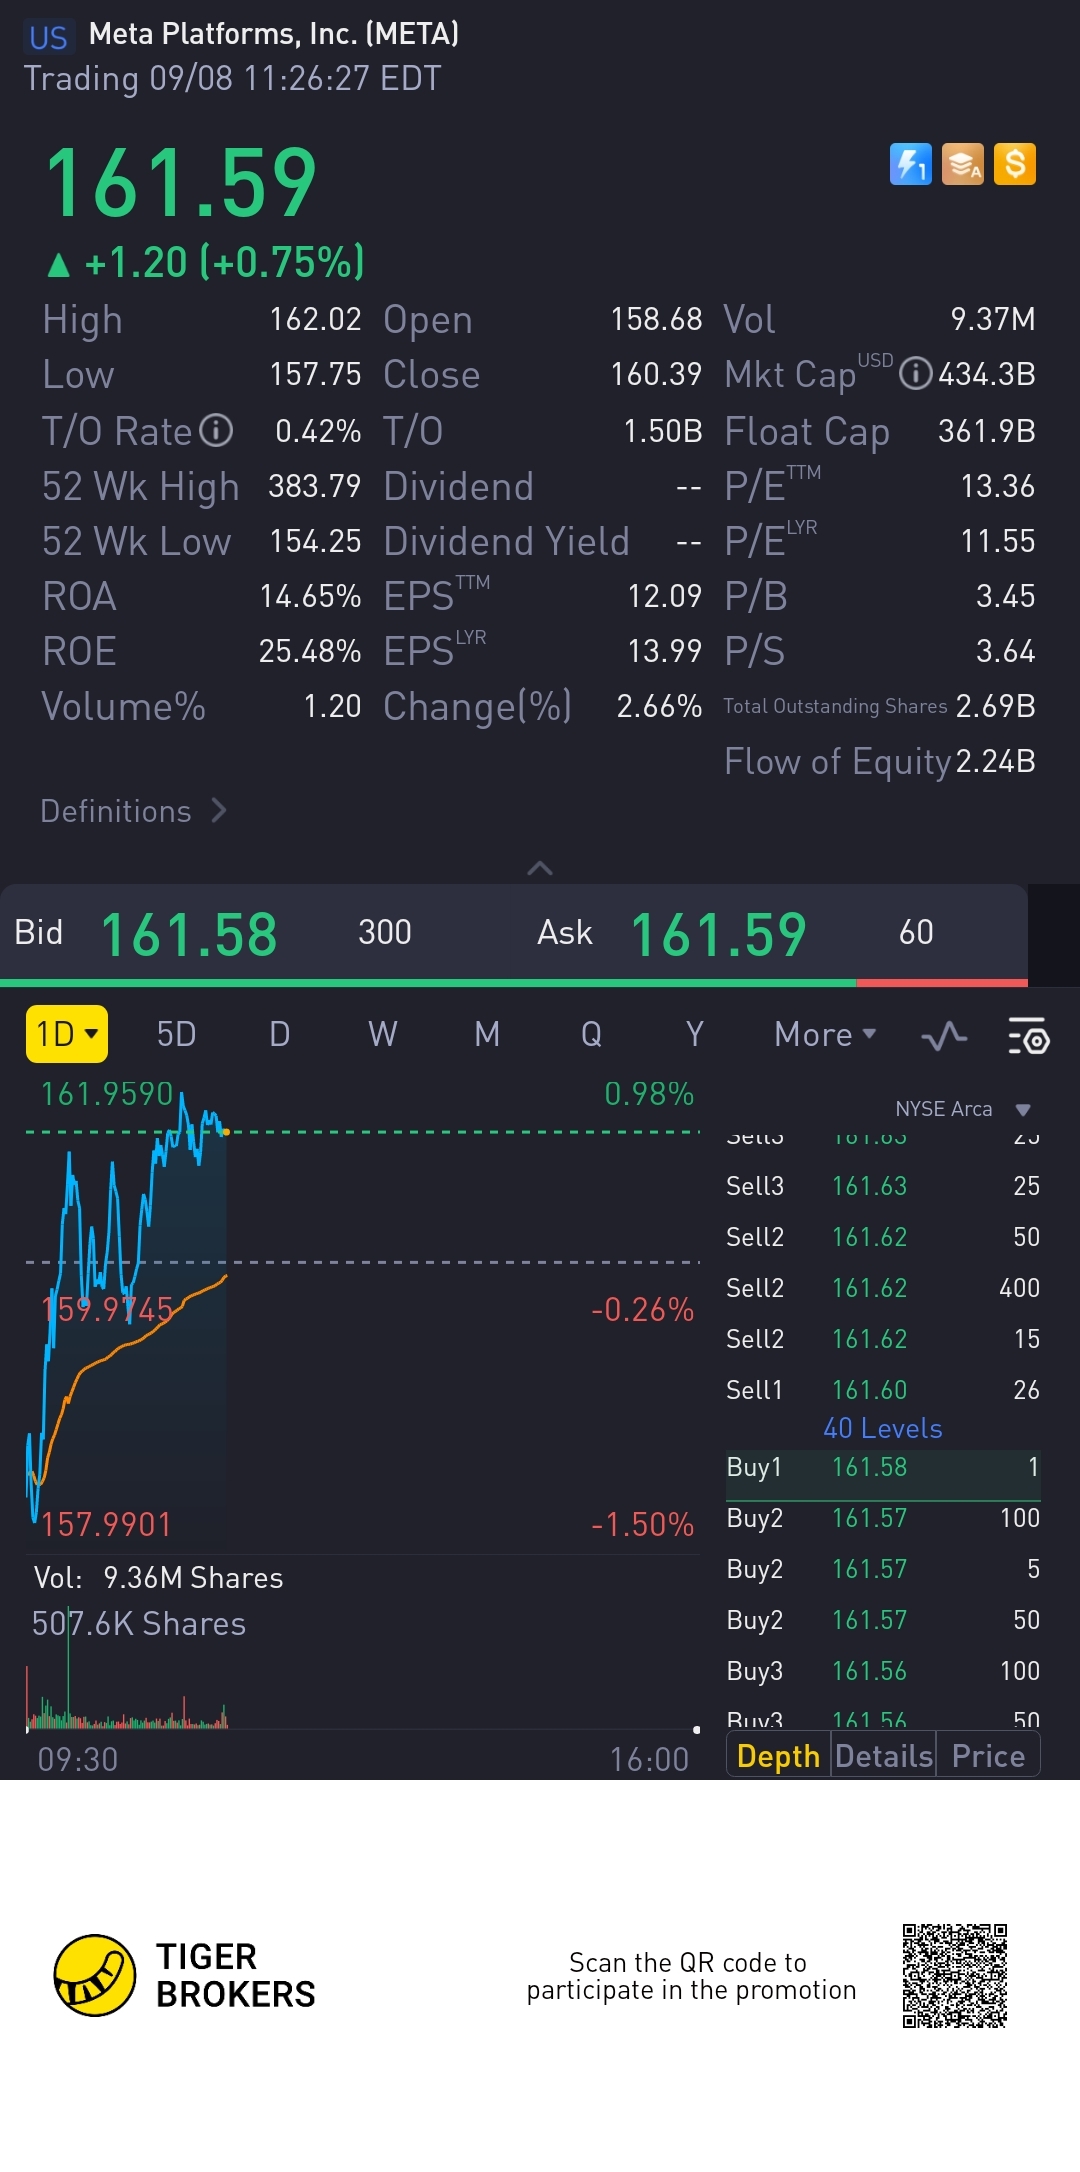Tap the blue lightning bolt icon
This screenshot has width=1080, height=2172.
click(x=910, y=164)
